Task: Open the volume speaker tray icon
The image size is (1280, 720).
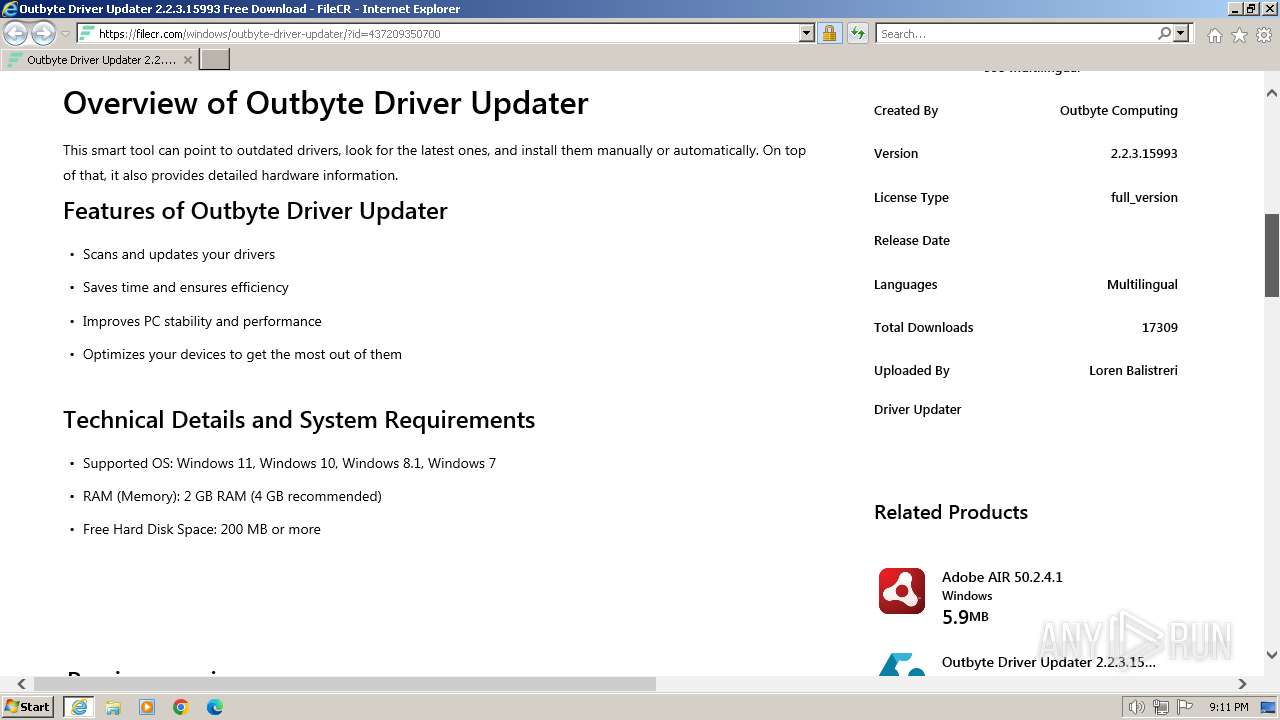Action: tap(1137, 707)
